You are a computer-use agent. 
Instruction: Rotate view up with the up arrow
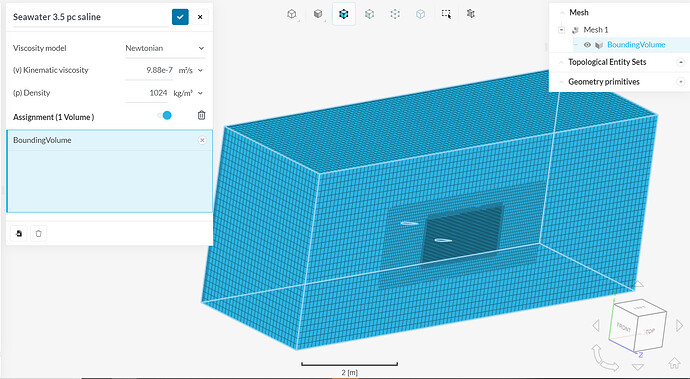(x=638, y=283)
